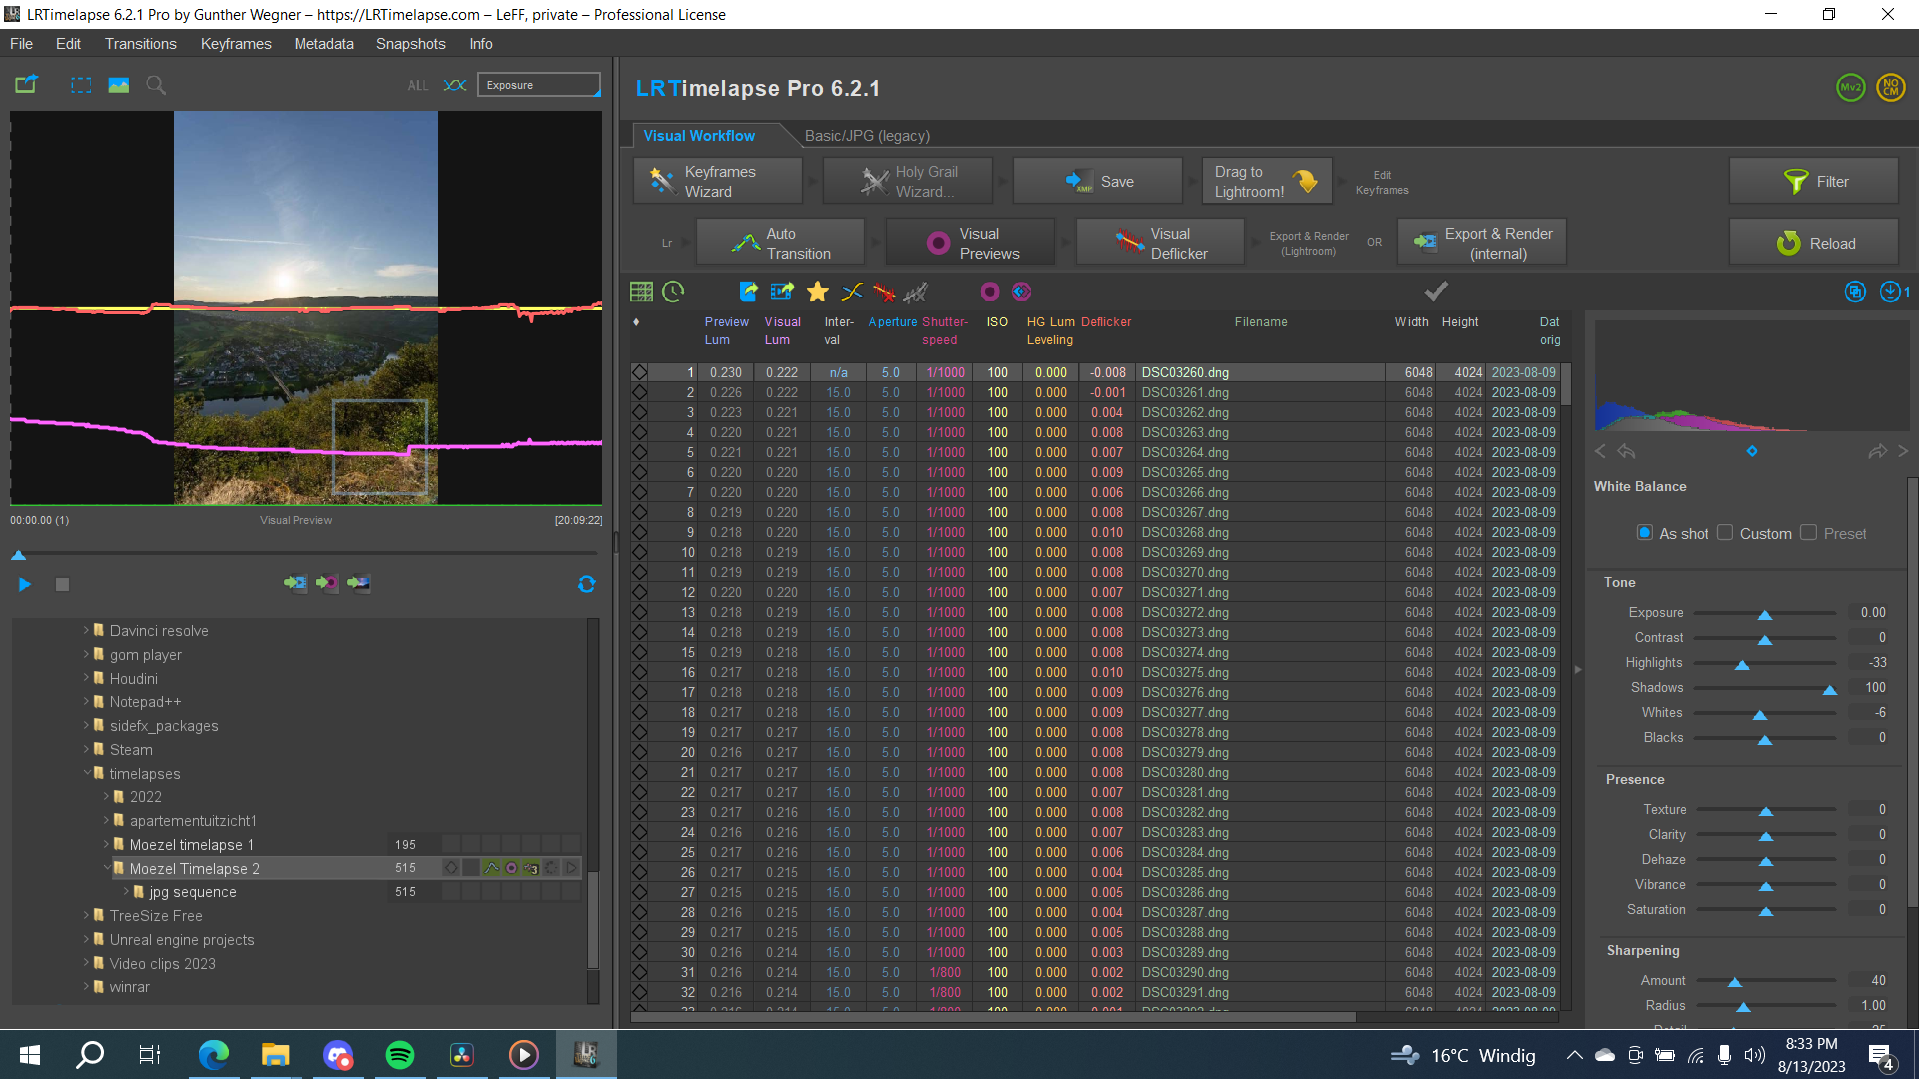Select the As shot white balance option

pyautogui.click(x=1645, y=533)
